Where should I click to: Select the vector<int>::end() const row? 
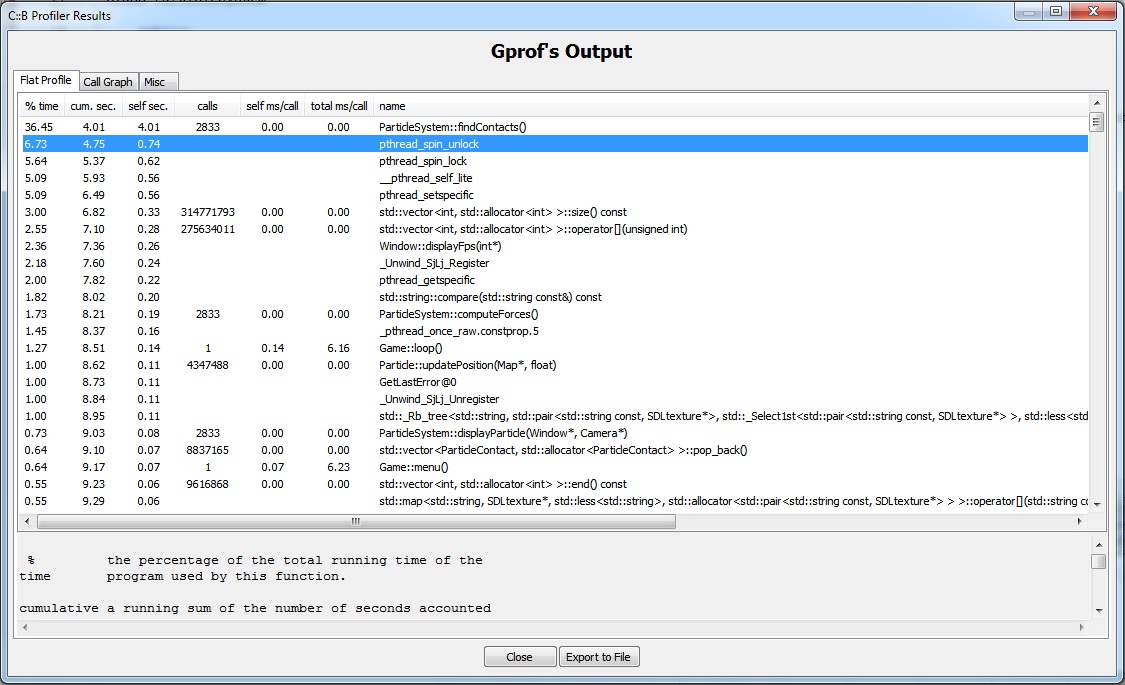pyautogui.click(x=555, y=484)
